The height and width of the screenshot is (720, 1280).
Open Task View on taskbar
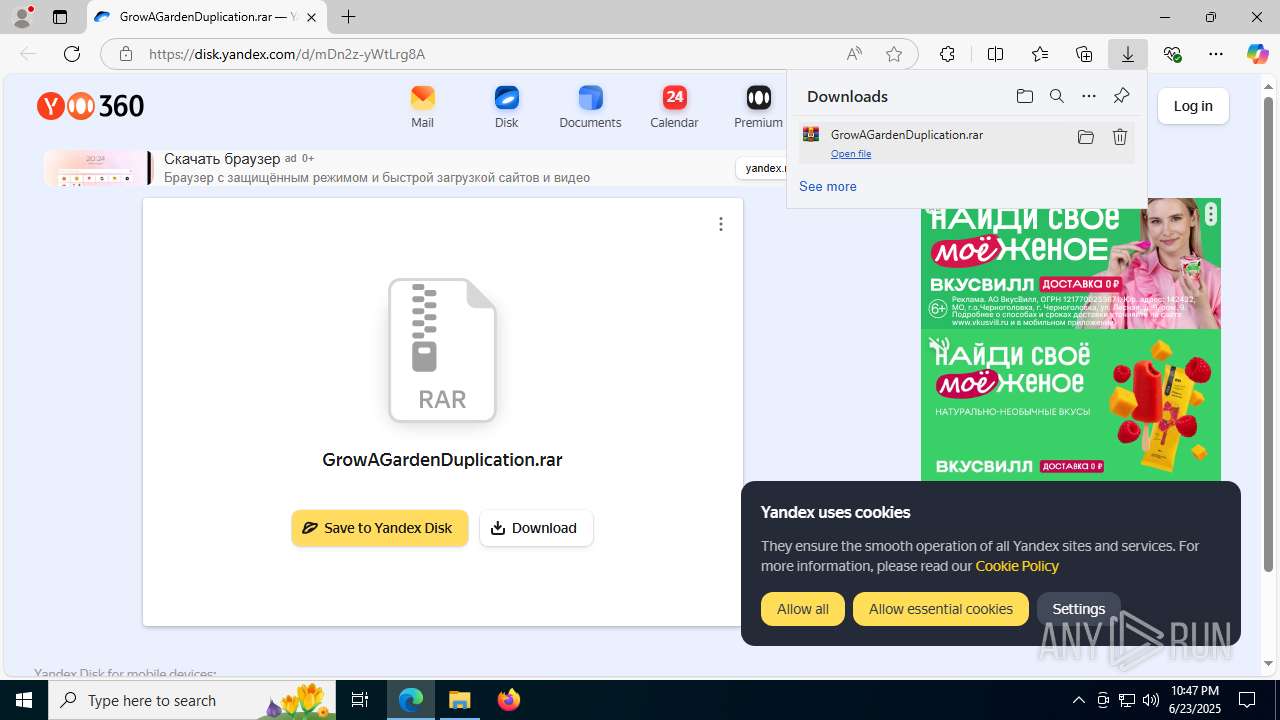tap(360, 700)
